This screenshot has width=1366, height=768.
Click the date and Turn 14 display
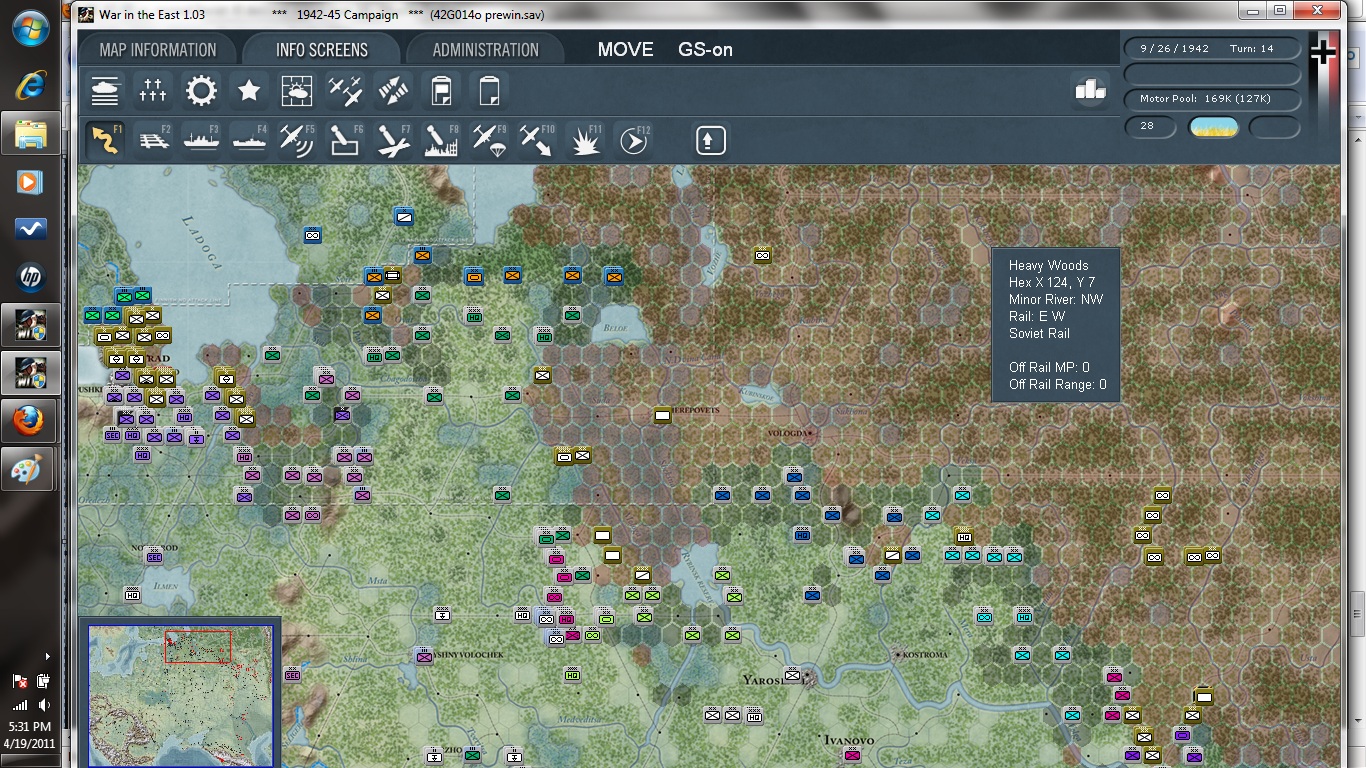pos(1213,48)
